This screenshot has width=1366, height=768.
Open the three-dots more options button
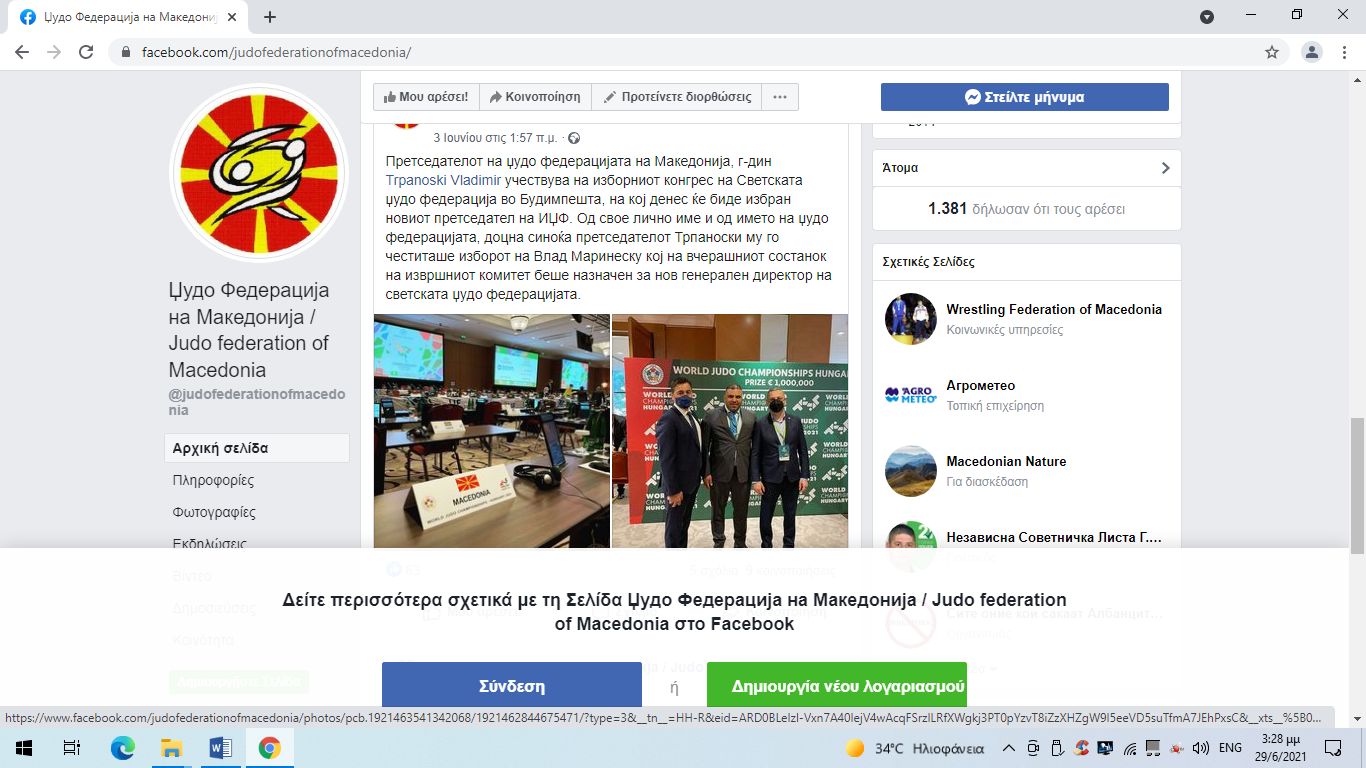pos(780,97)
